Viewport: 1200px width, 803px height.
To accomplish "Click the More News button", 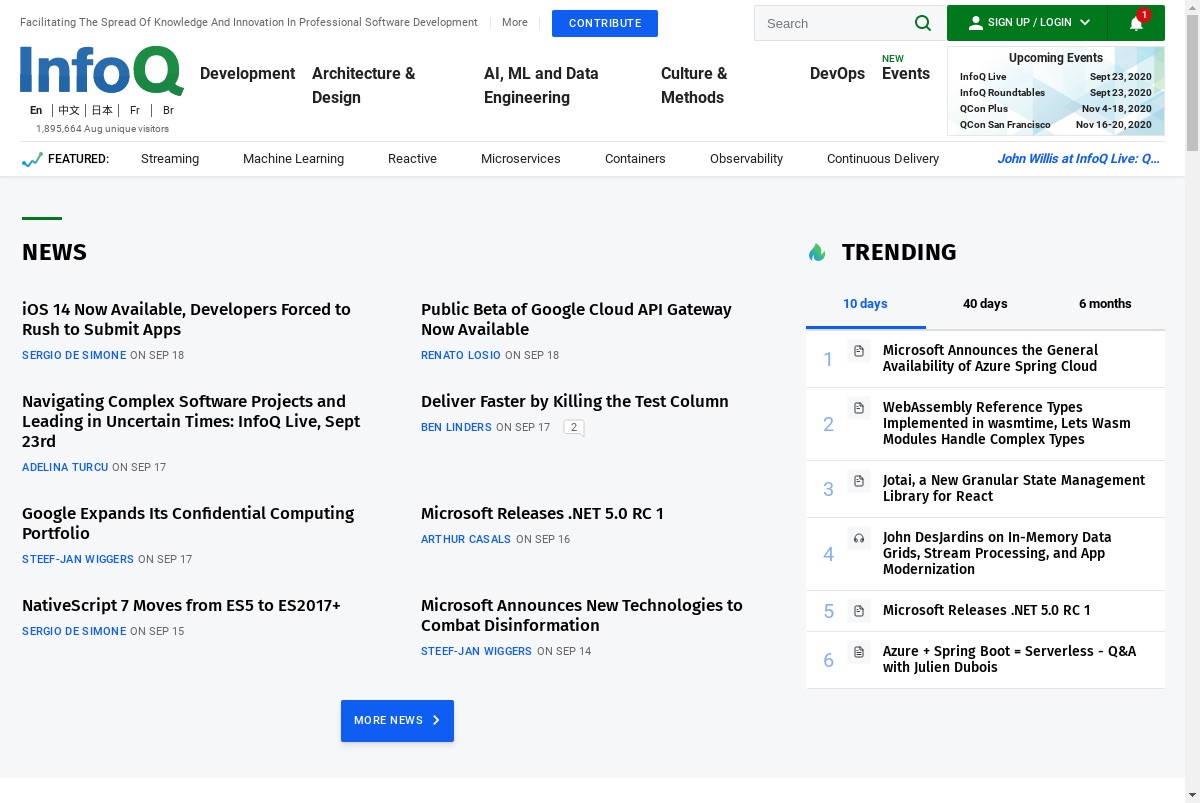I will (397, 721).
